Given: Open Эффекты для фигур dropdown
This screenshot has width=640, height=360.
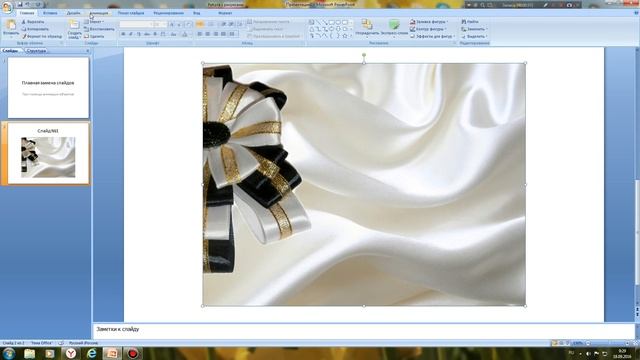Looking at the screenshot, I should (432, 36).
